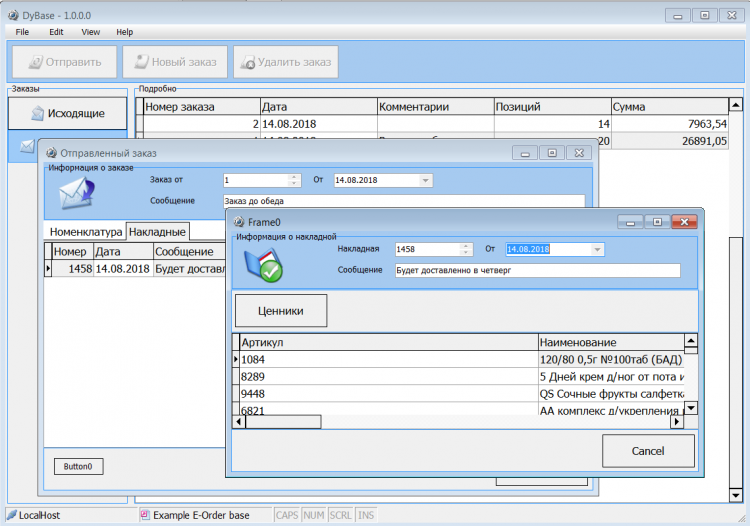Click the Ценники button
The width and height of the screenshot is (750, 526).
pyautogui.click(x=281, y=311)
